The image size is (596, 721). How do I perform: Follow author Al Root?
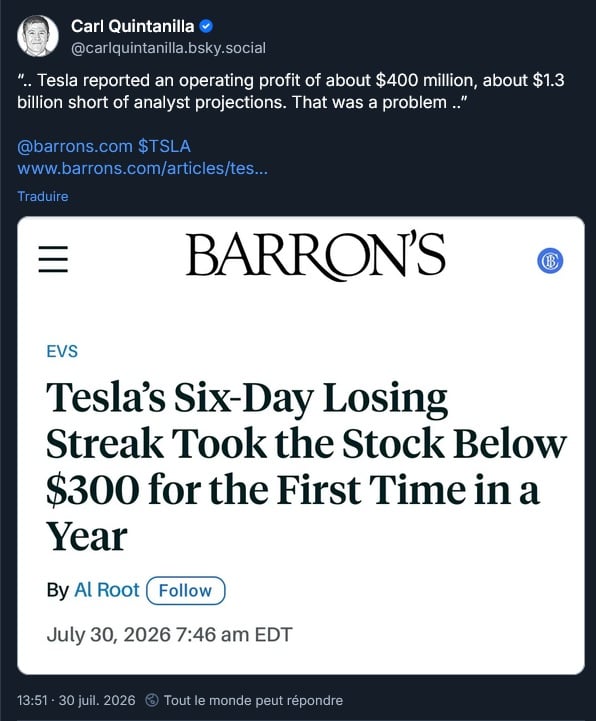pyautogui.click(x=186, y=590)
